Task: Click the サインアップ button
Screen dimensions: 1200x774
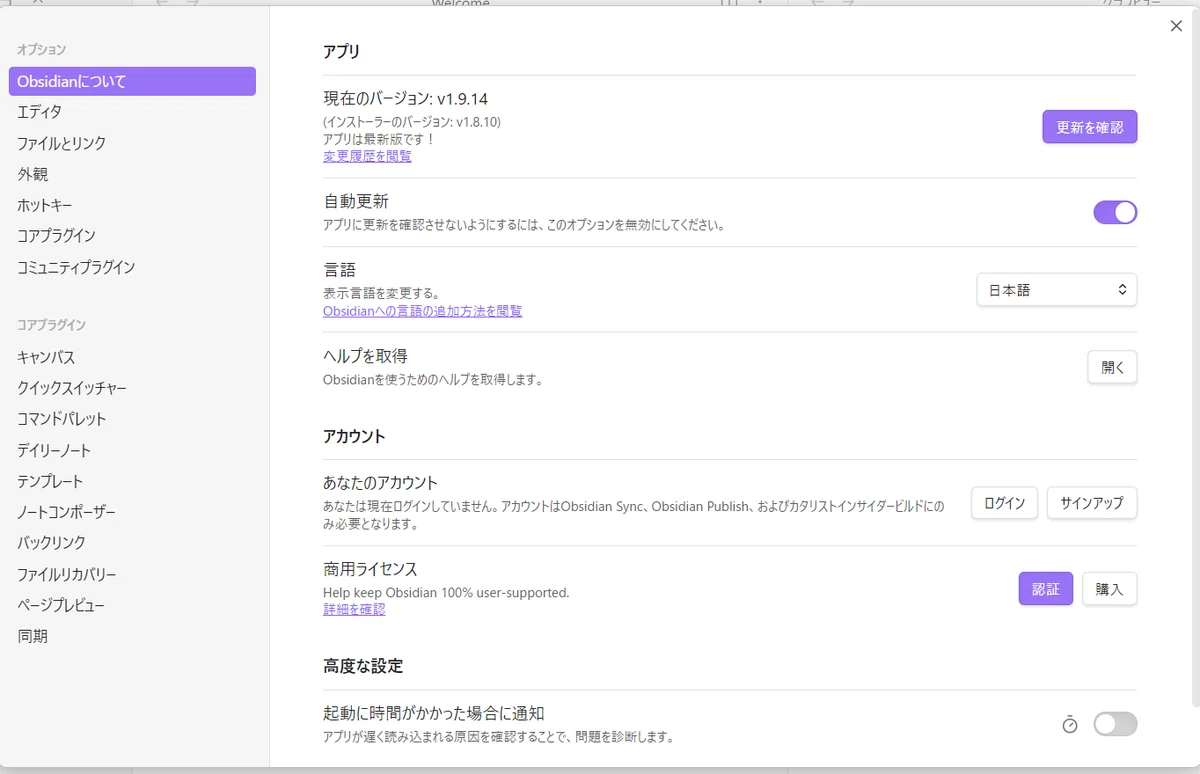Action: 1092,503
